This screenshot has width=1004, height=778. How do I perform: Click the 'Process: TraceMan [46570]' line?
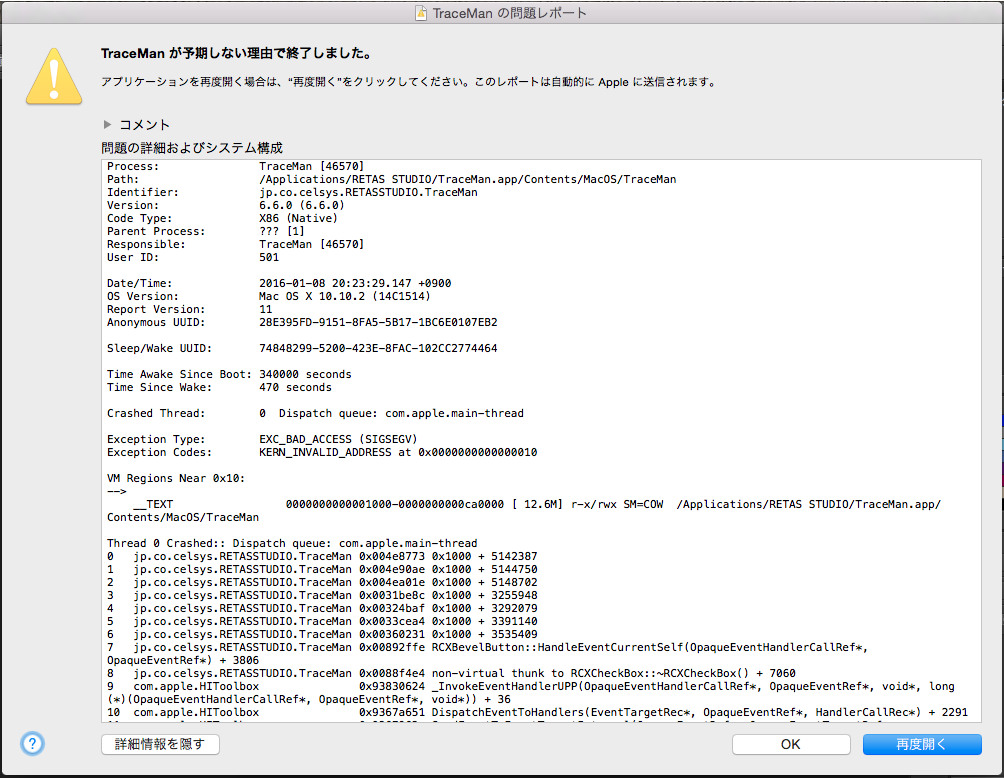pos(235,166)
